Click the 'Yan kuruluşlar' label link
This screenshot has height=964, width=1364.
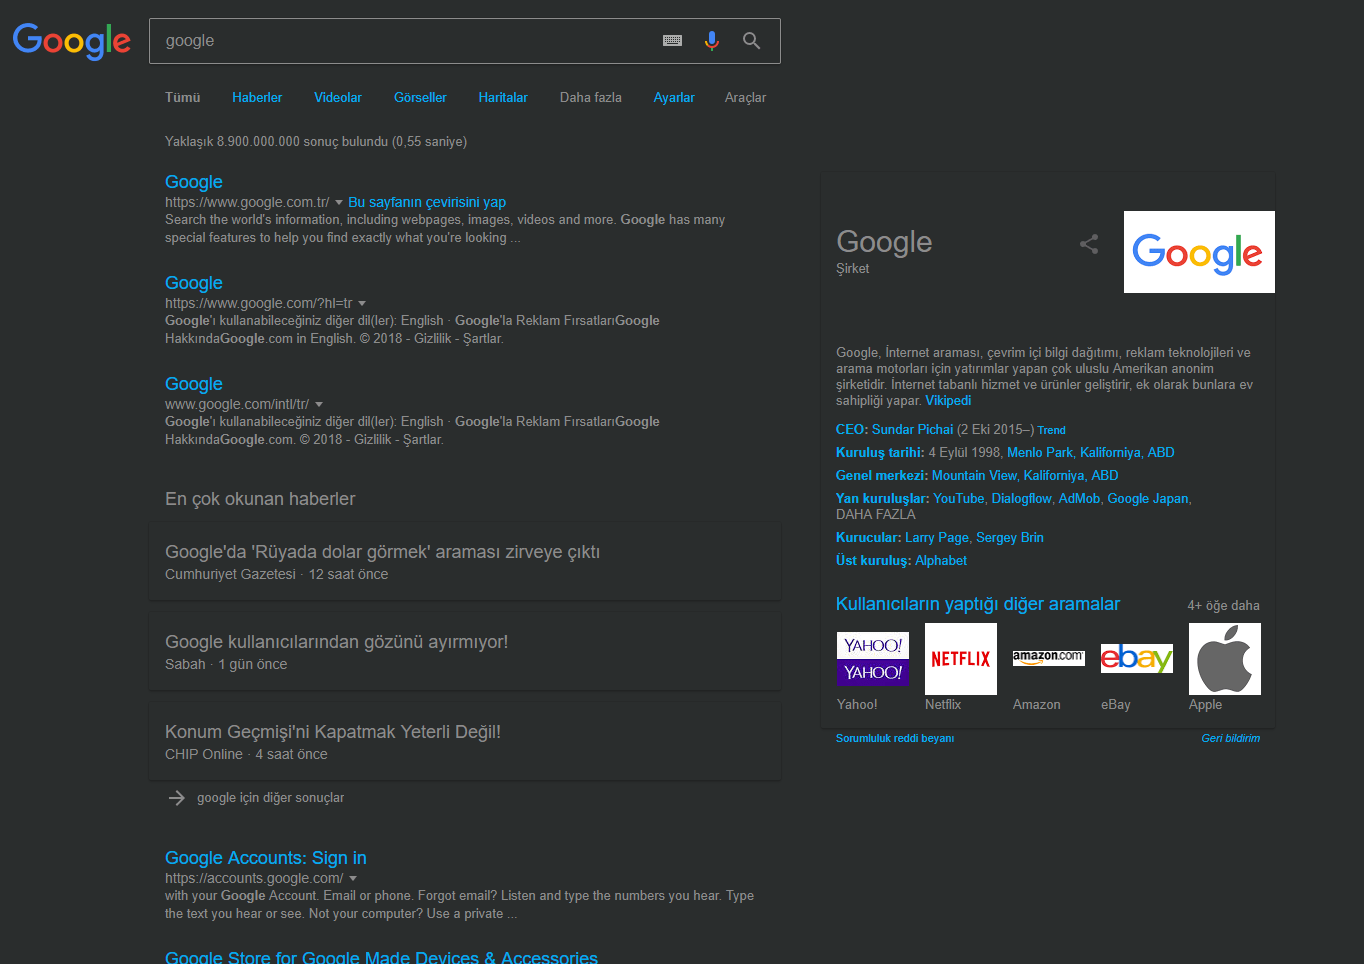point(883,499)
